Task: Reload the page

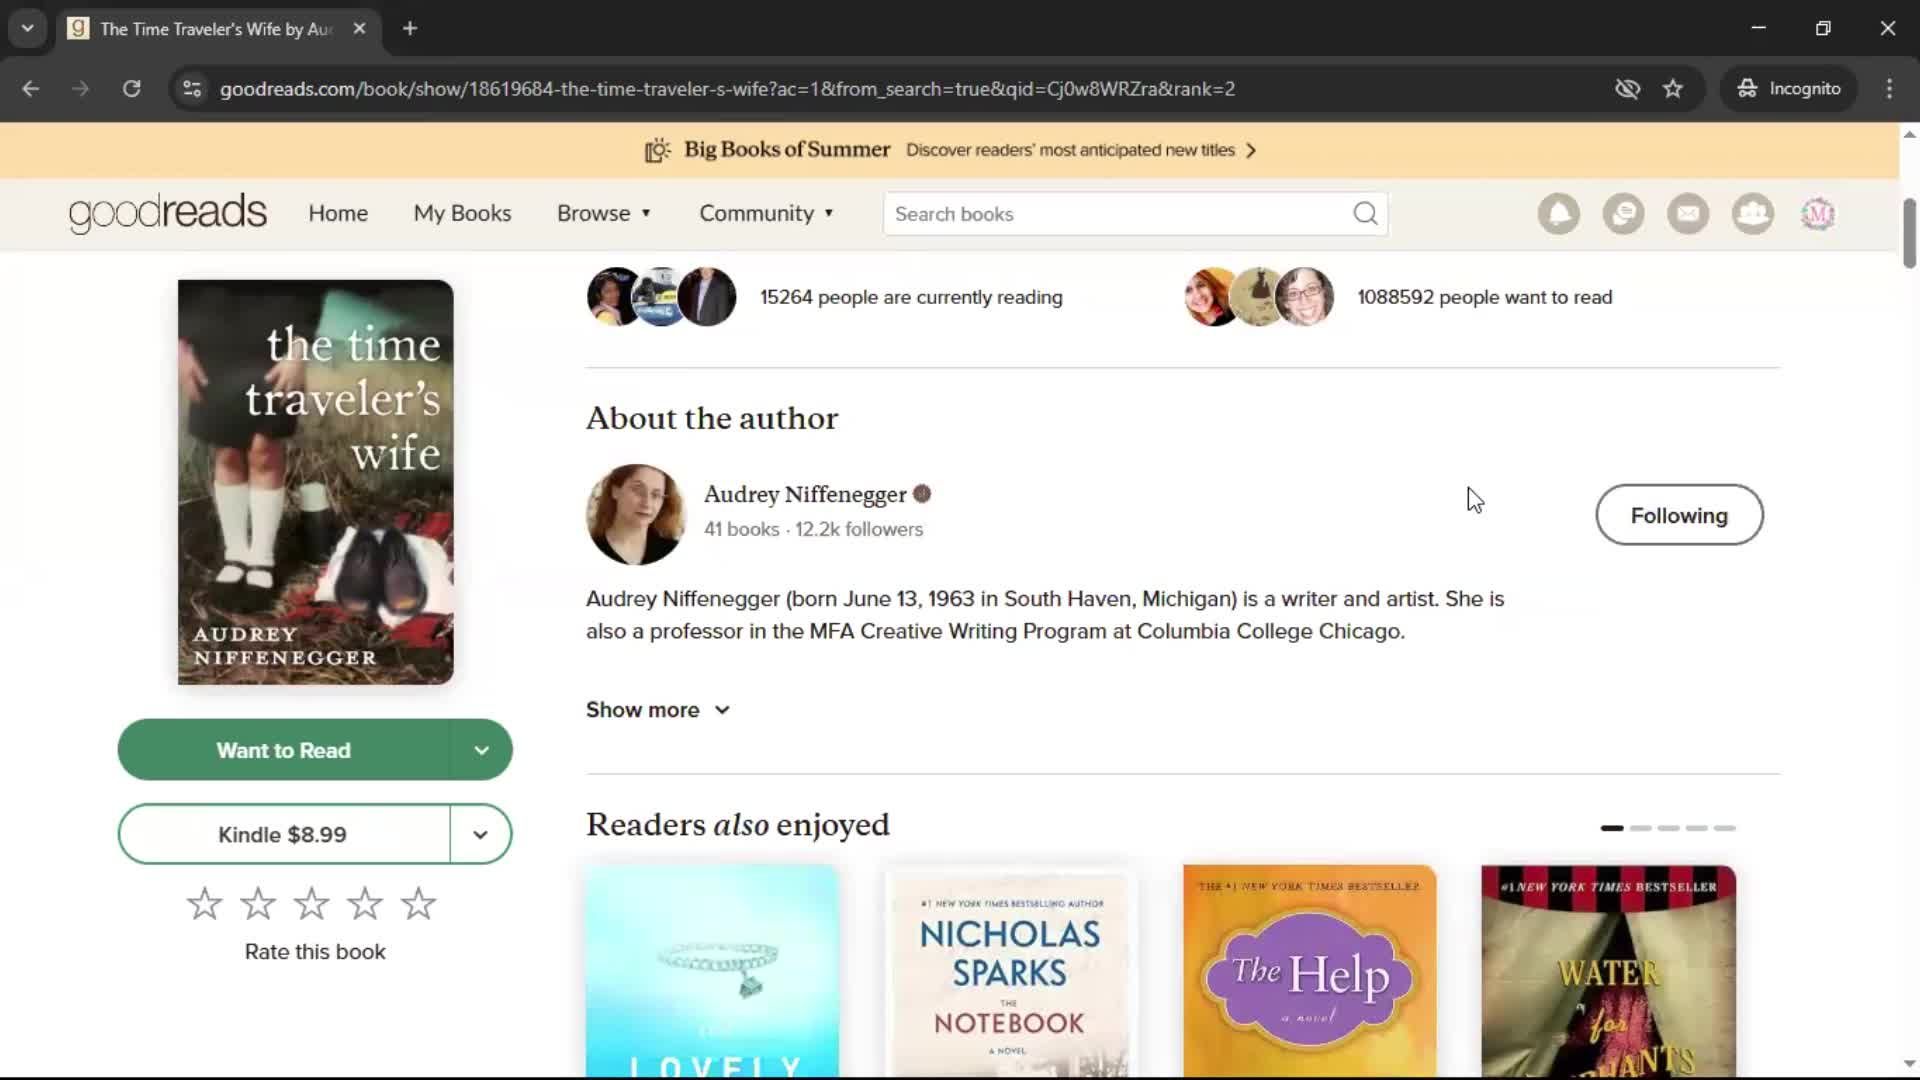Action: [x=131, y=89]
